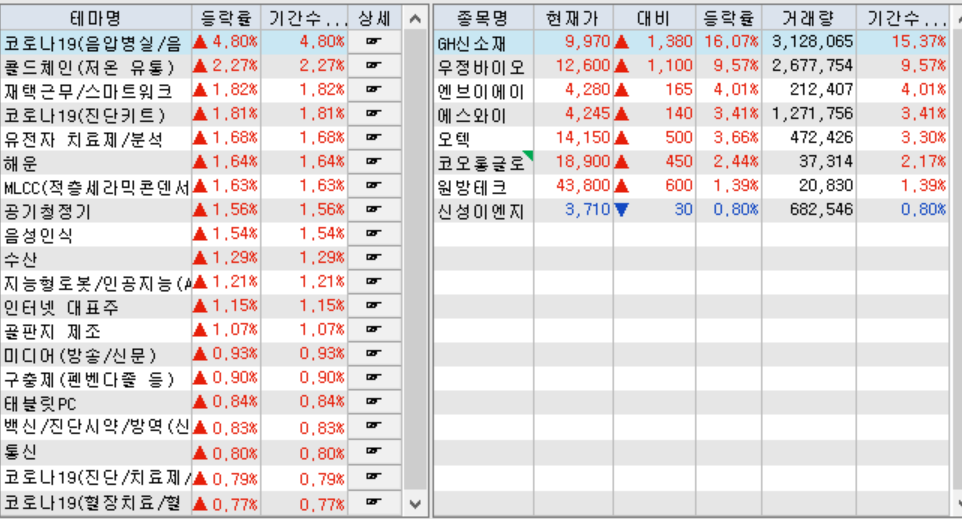Open detail icon for 미디어(방송/신문) row
Image resolution: width=962 pixels, height=519 pixels.
coord(374,353)
